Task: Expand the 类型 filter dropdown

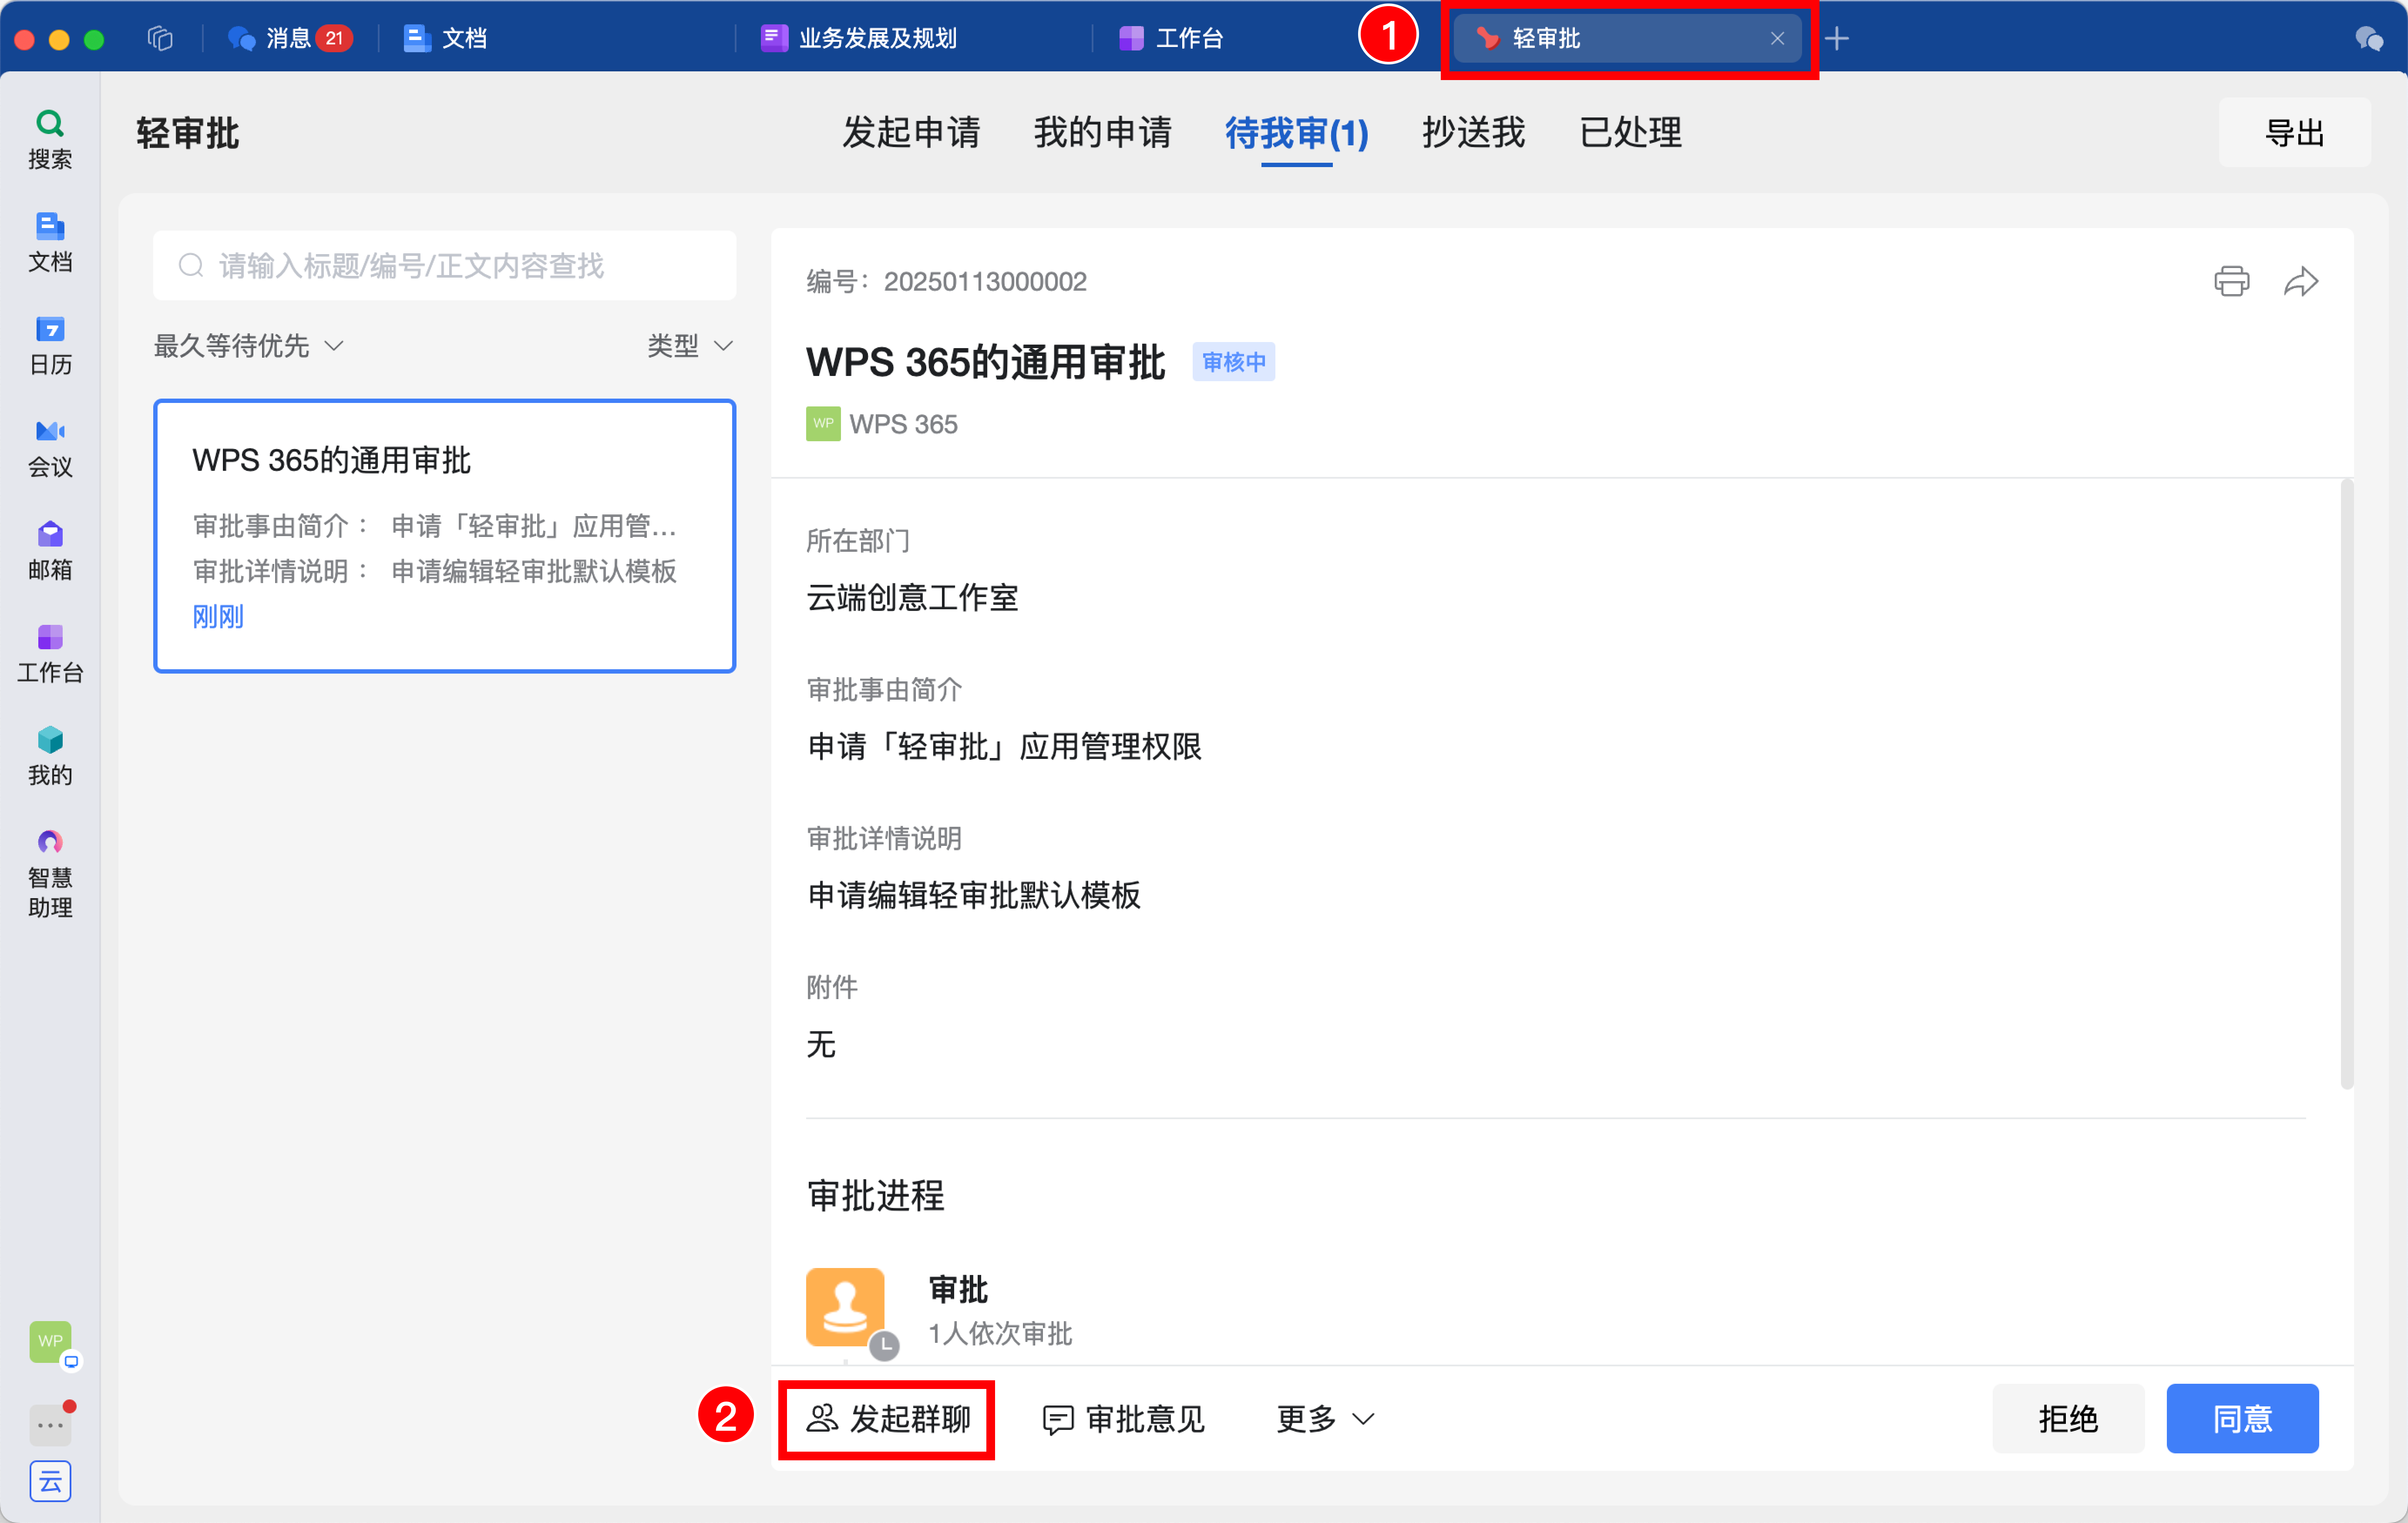Action: click(690, 346)
